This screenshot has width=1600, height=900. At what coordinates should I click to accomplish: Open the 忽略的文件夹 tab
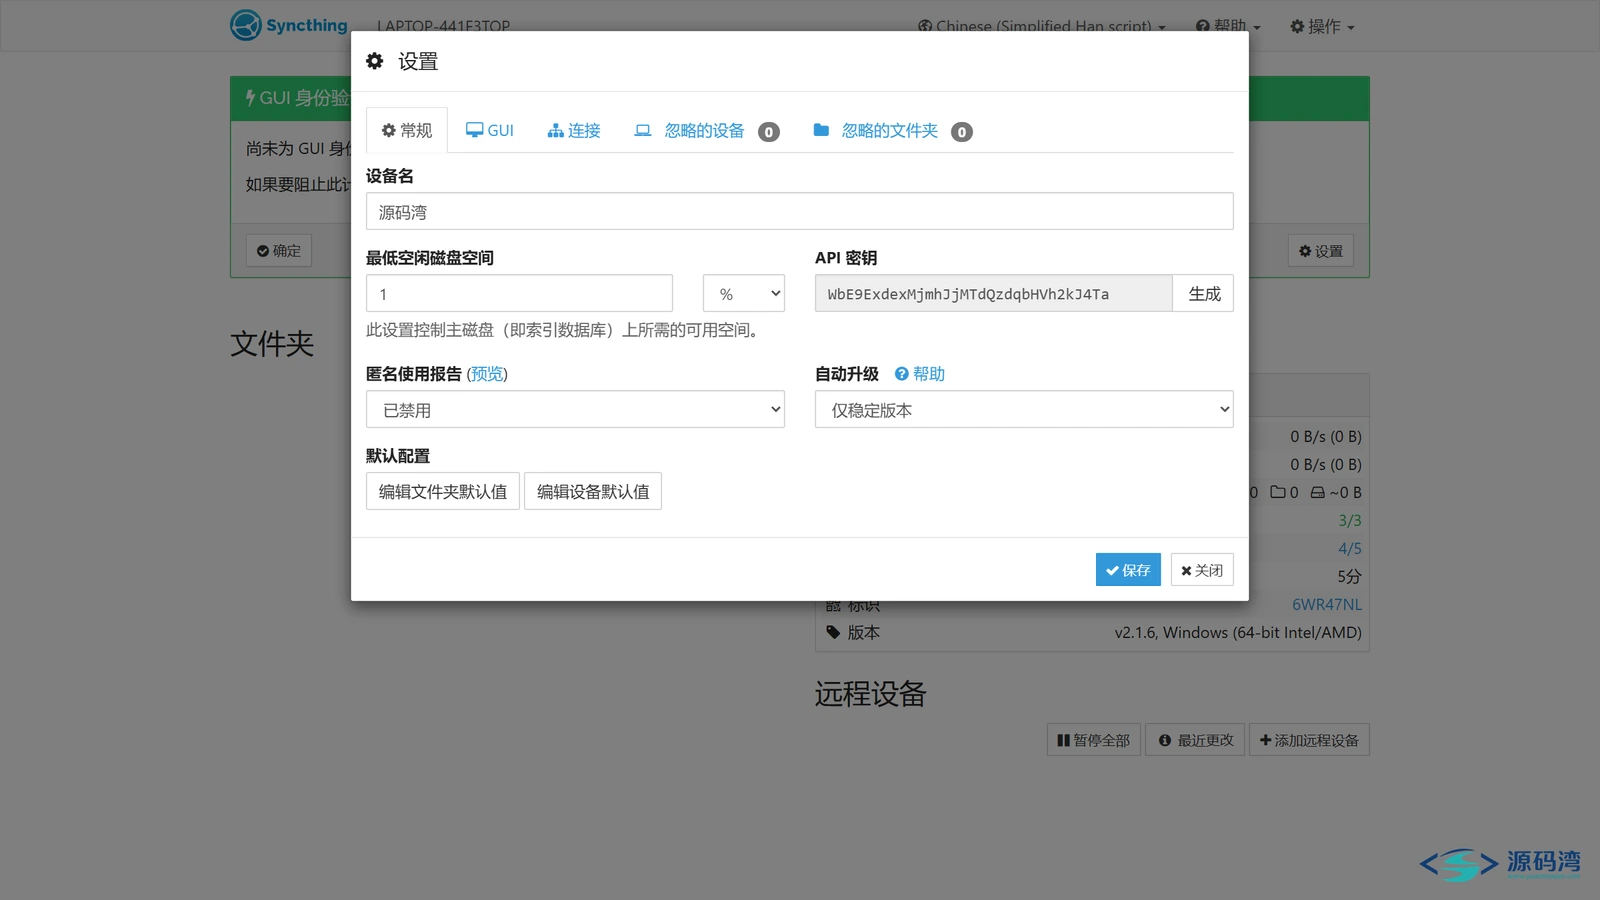click(892, 131)
